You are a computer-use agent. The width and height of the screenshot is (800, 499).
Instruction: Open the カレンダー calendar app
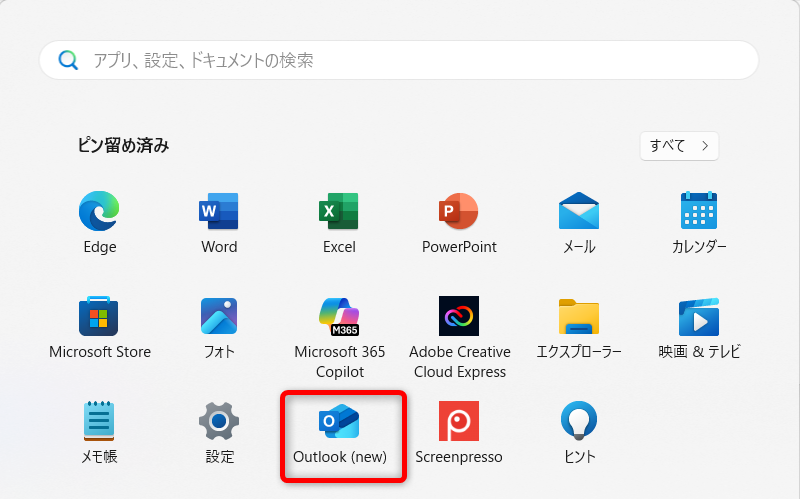[x=699, y=212]
